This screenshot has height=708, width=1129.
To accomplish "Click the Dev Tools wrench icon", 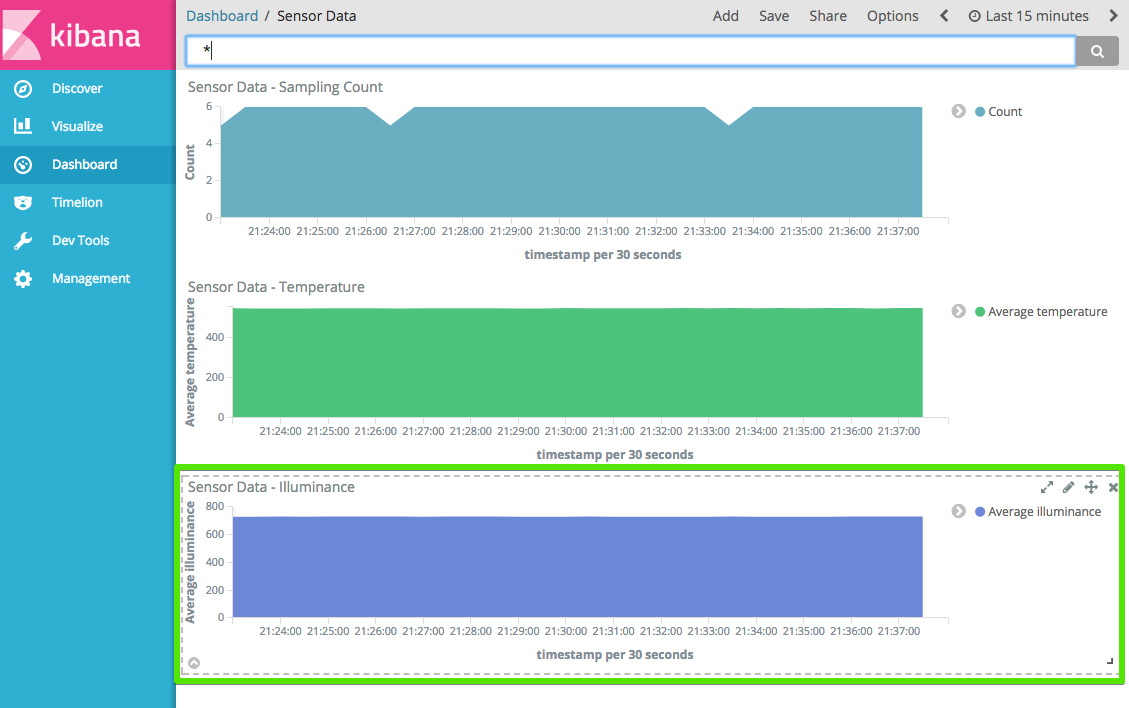I will (x=23, y=241).
